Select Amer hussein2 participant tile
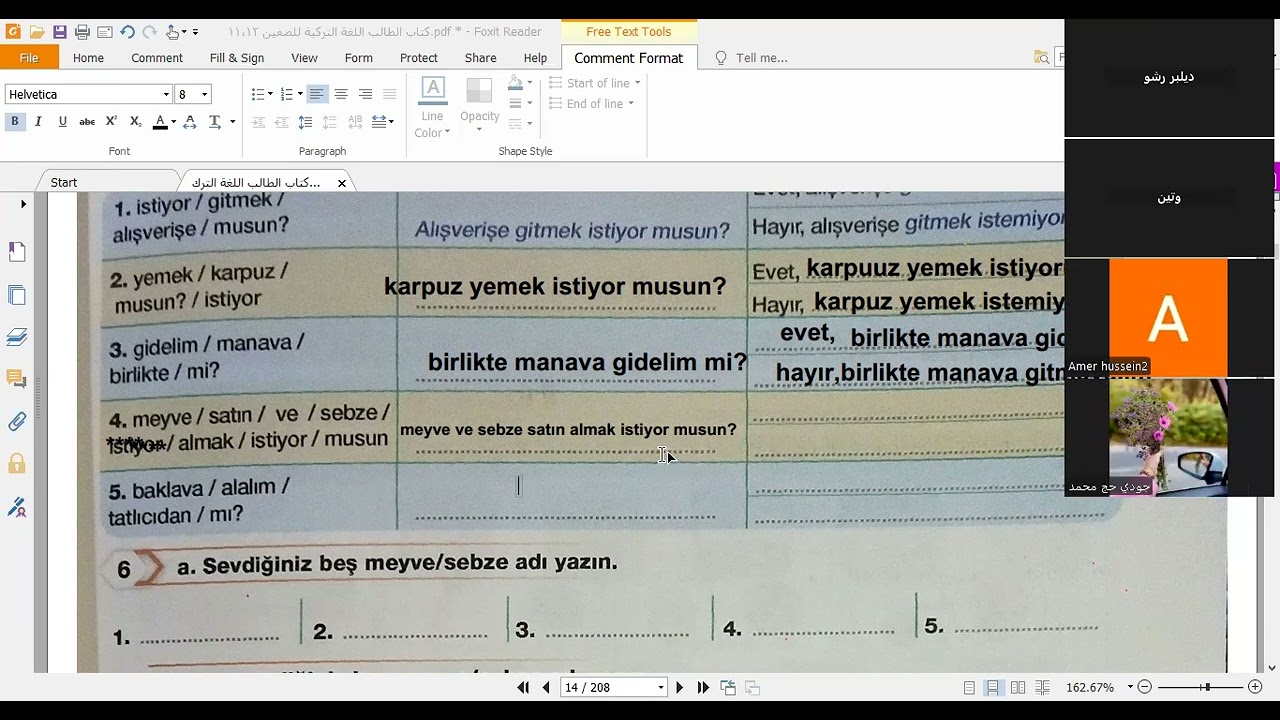1280x720 pixels. (1168, 318)
